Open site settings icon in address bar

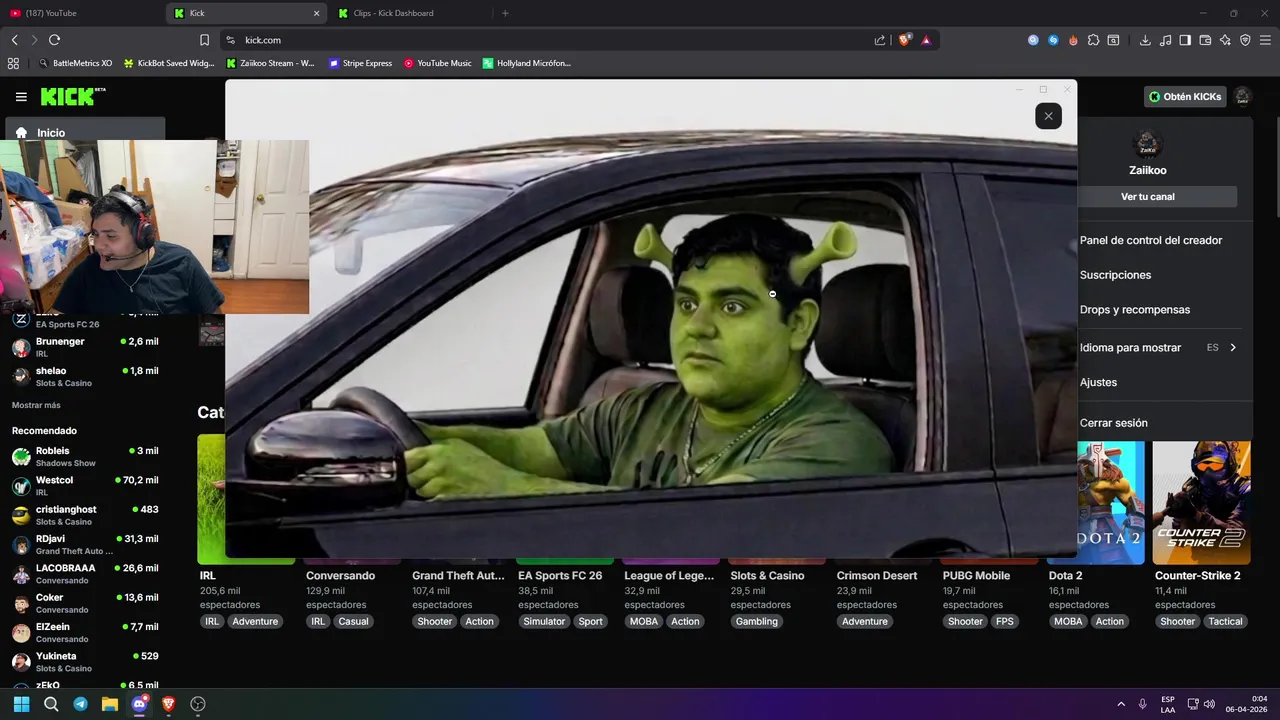(230, 40)
